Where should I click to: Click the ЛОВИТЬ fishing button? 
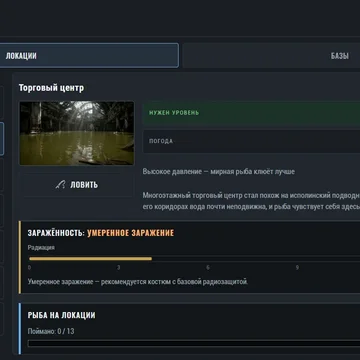77,185
